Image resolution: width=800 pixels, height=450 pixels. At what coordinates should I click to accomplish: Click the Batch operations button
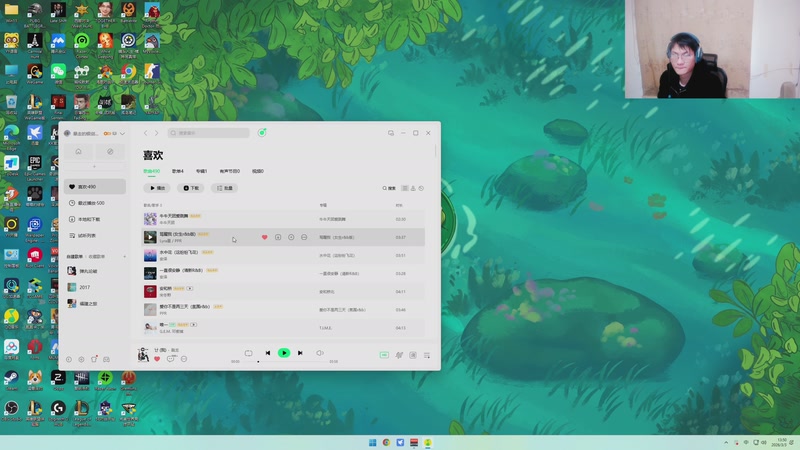pyautogui.click(x=224, y=188)
